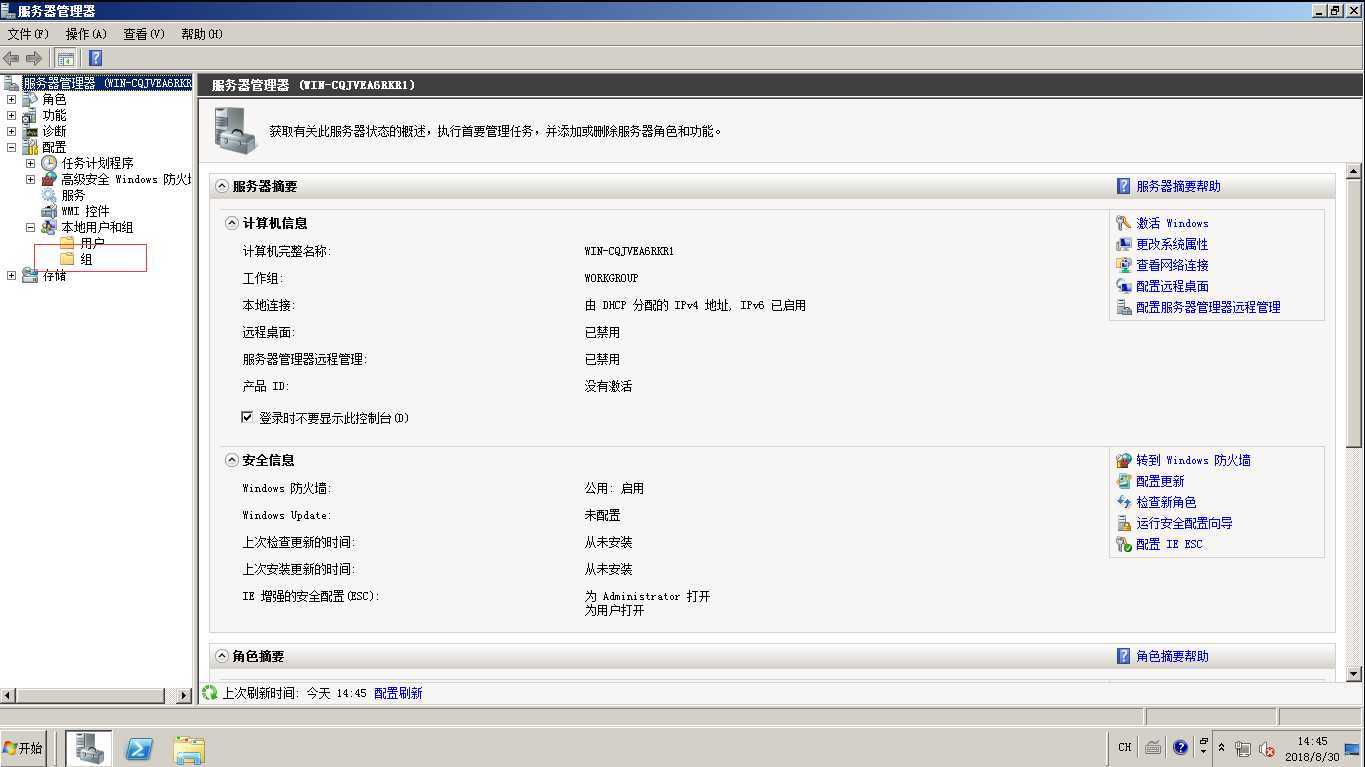Image resolution: width=1365 pixels, height=767 pixels.
Task: Click the content pane vertical scrollbar thumb
Action: point(1355,313)
